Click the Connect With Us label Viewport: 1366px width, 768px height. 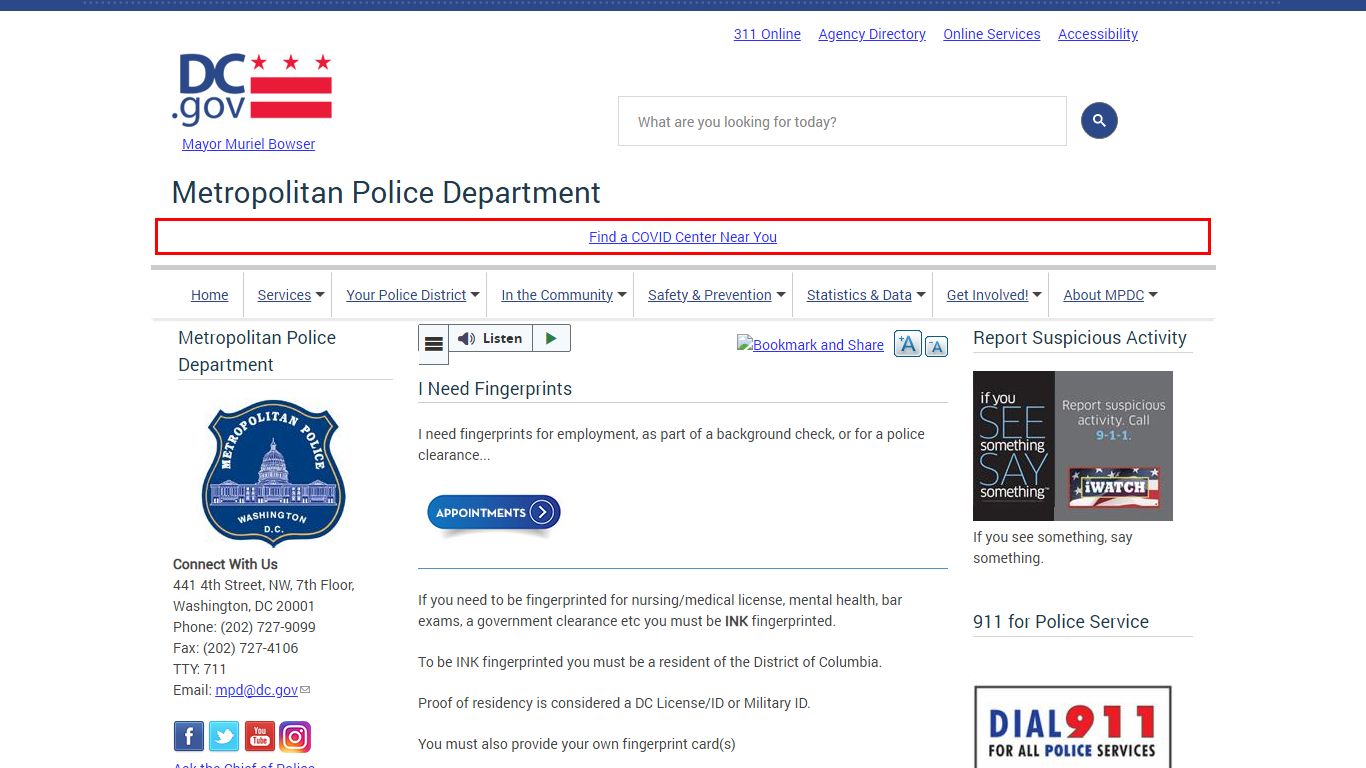pyautogui.click(x=225, y=564)
